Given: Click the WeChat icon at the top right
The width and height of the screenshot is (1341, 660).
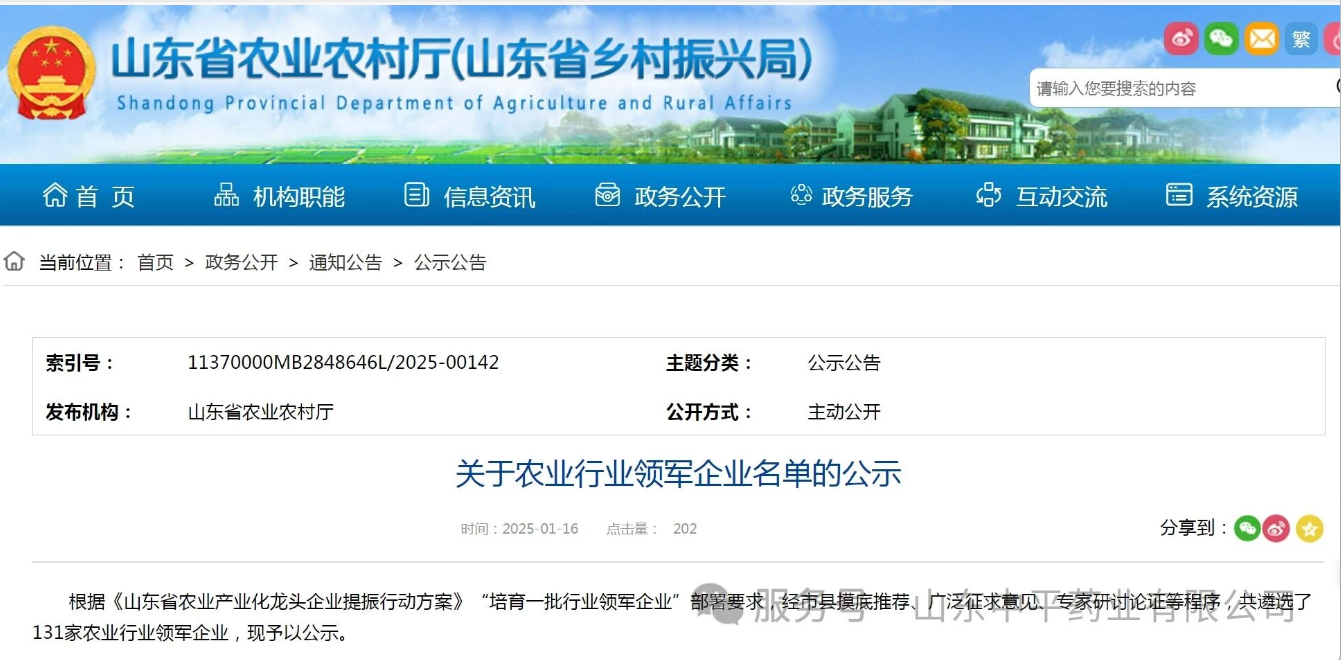Looking at the screenshot, I should tap(1221, 39).
